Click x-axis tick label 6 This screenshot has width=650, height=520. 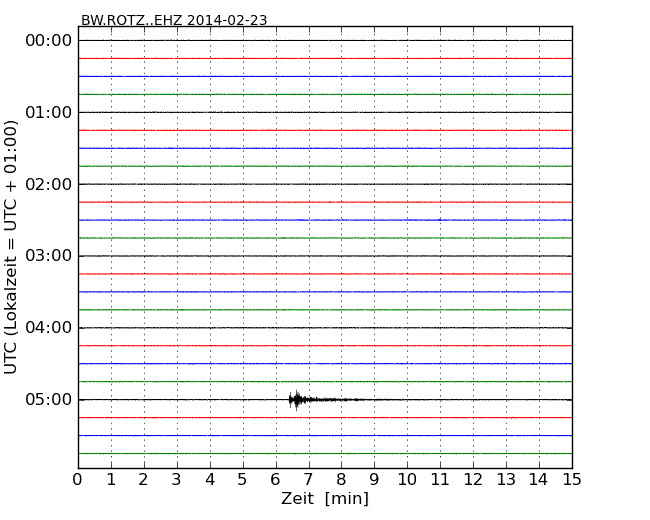pyautogui.click(x=275, y=480)
